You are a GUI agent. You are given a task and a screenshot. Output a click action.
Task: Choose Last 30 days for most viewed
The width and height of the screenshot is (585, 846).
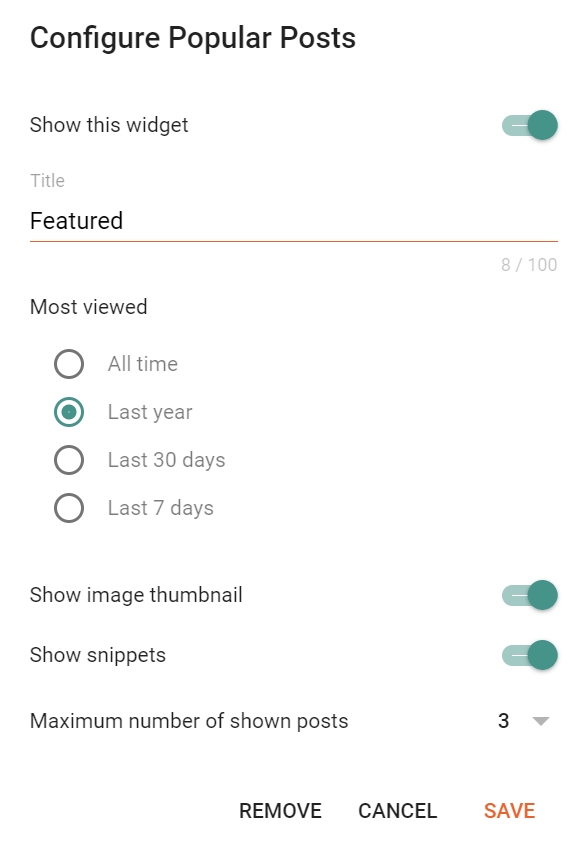point(69,460)
